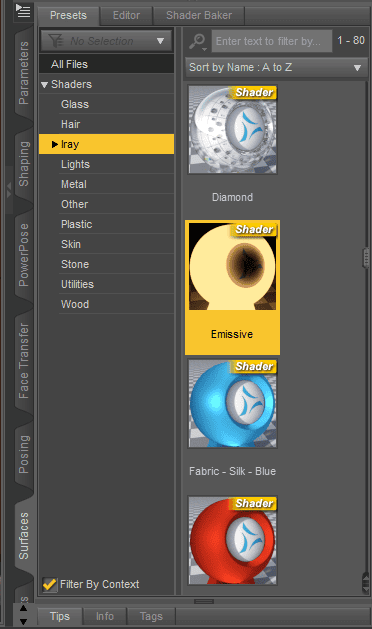Switch to the Presets tab
The height and width of the screenshot is (629, 372).
[x=68, y=16]
